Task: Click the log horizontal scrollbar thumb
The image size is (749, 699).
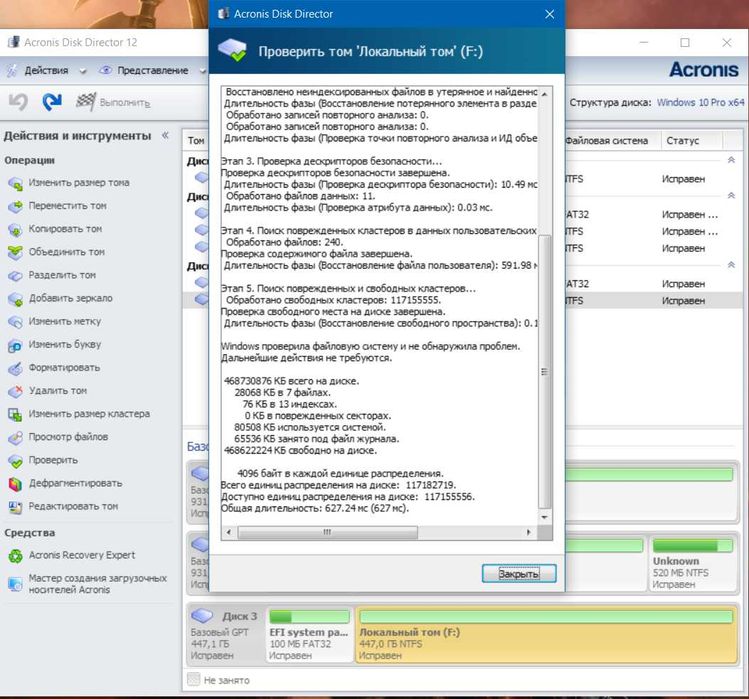Action: 327,532
